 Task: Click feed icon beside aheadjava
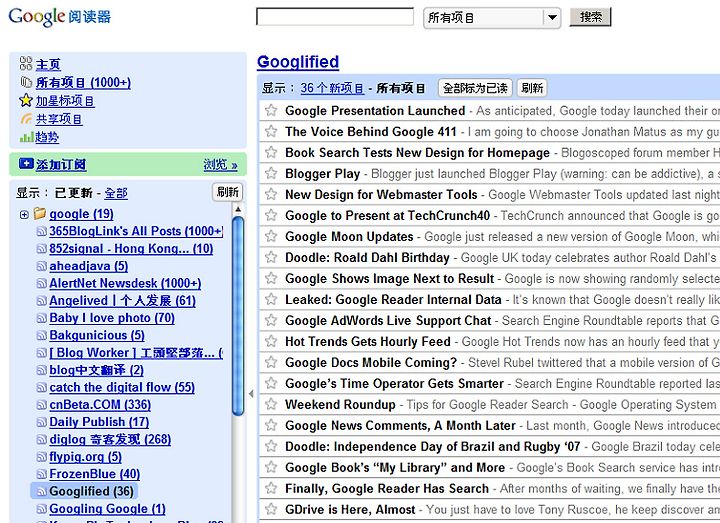(x=42, y=266)
